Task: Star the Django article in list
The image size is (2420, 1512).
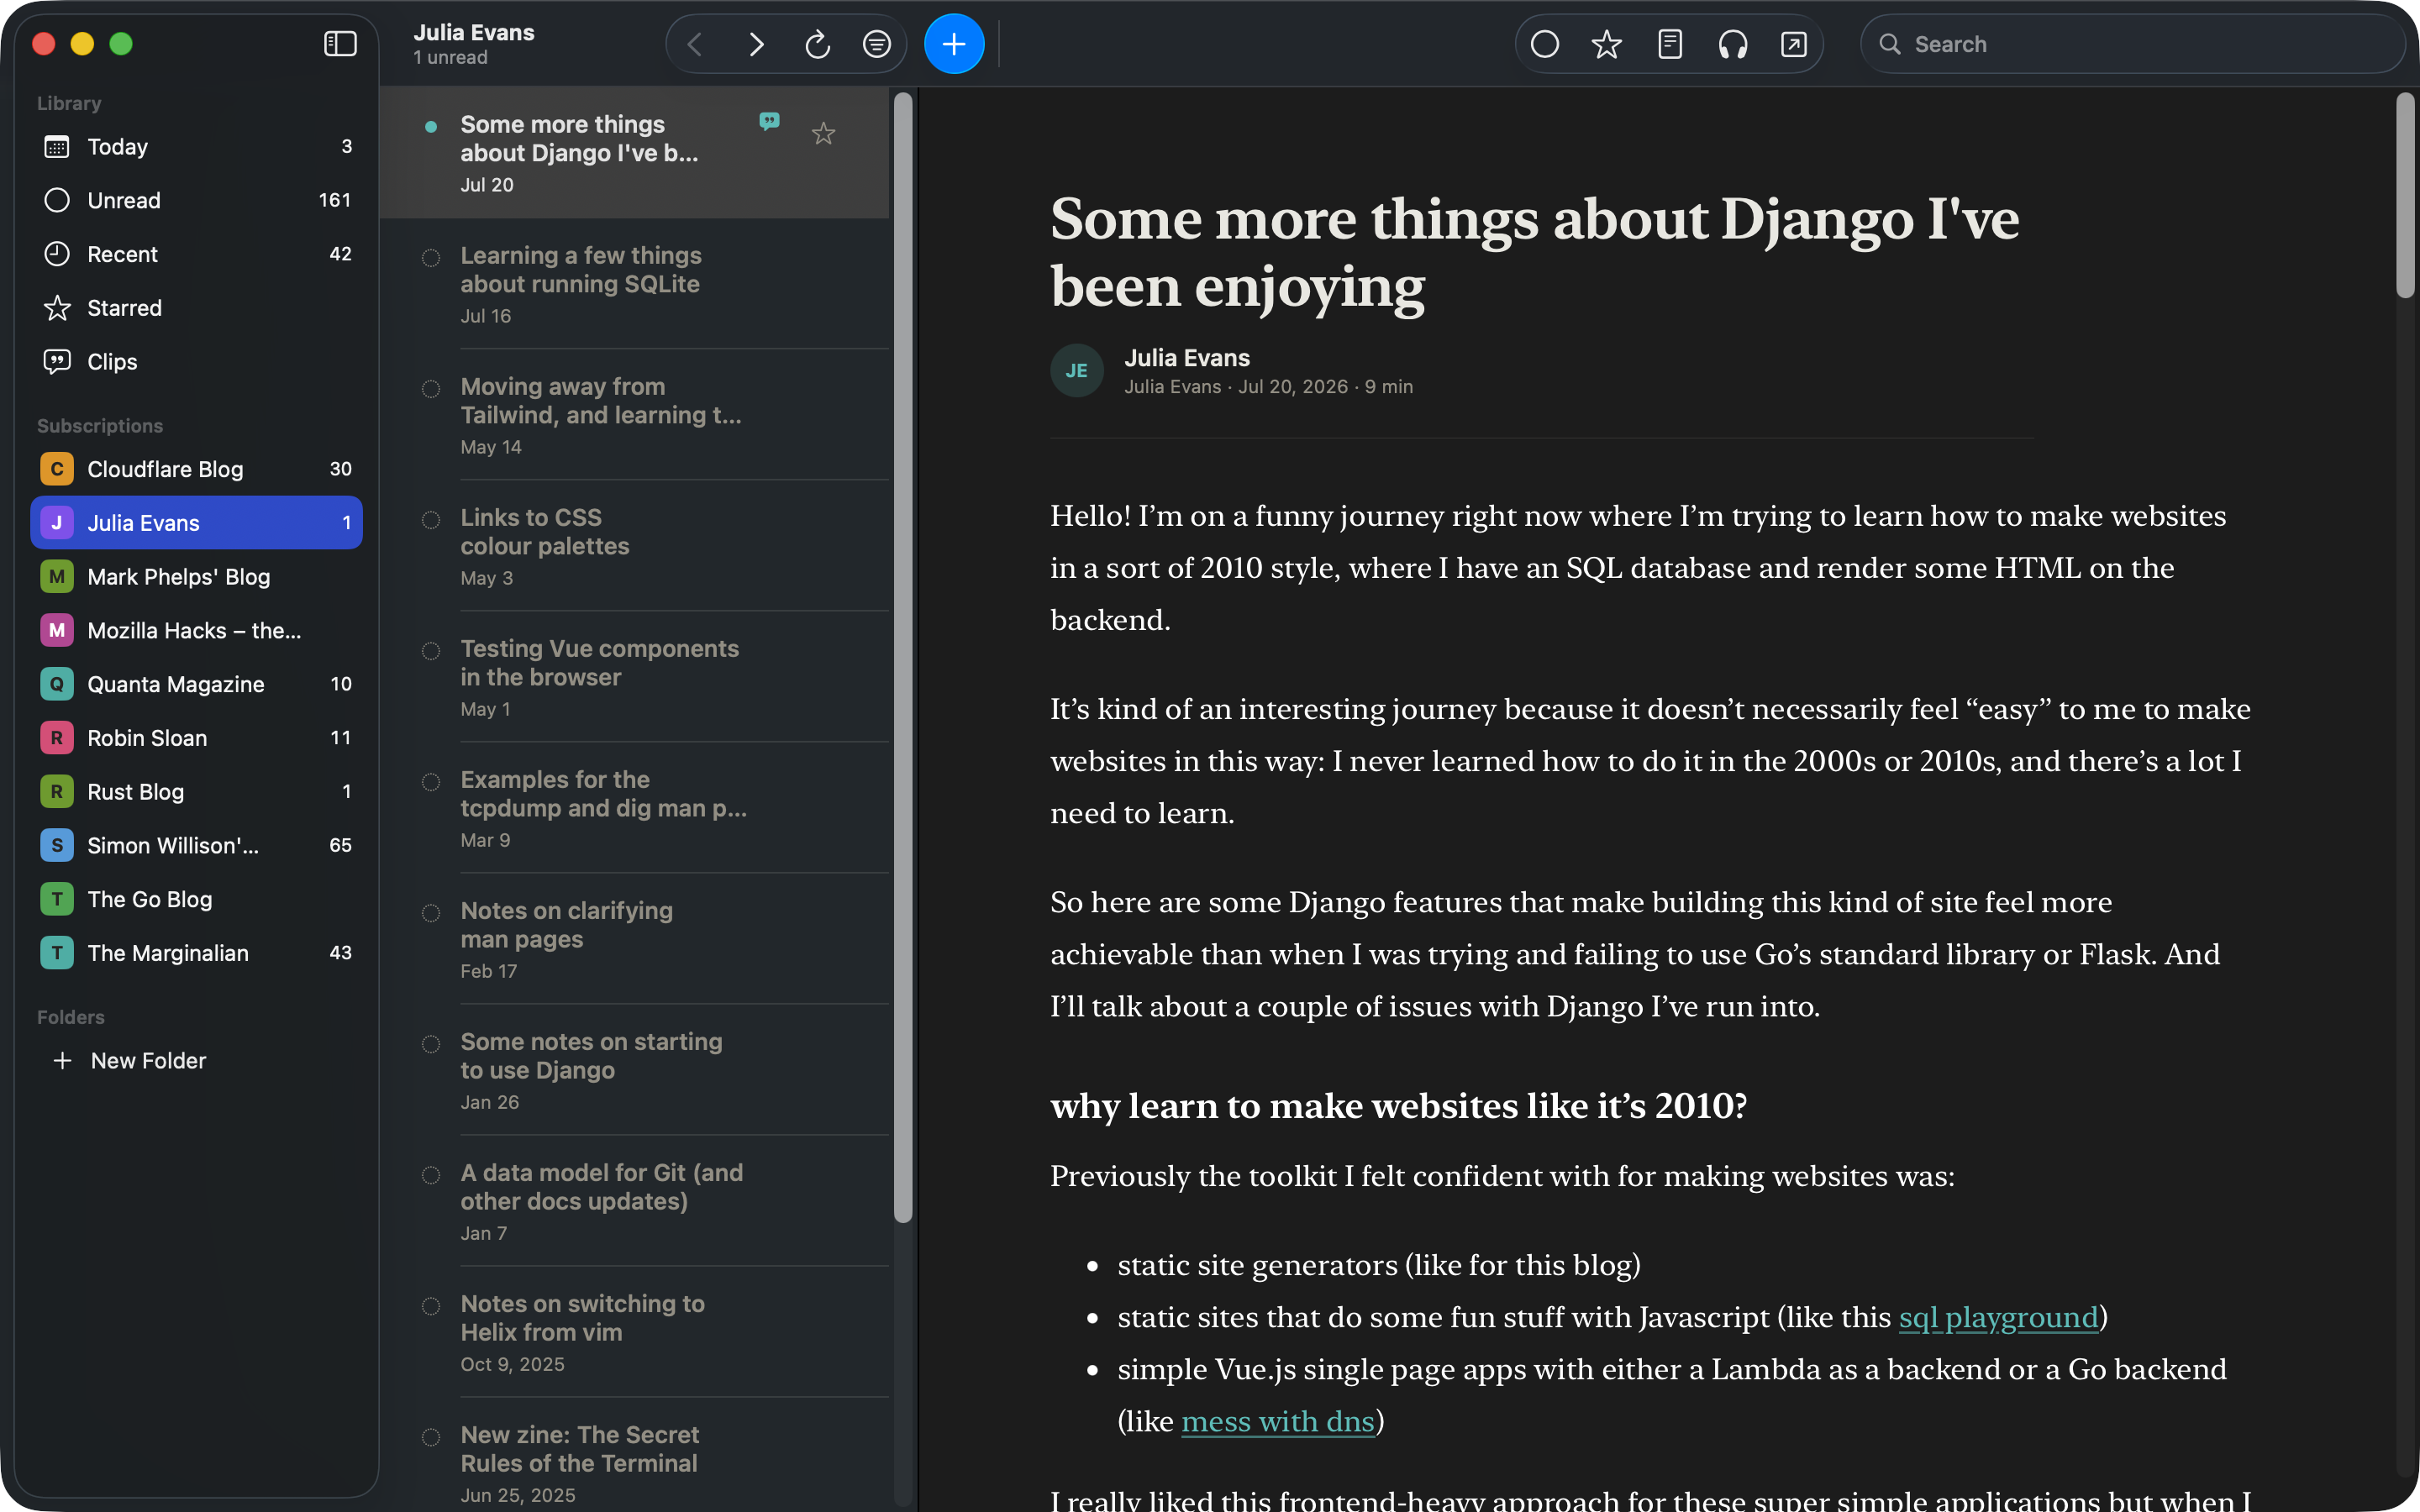Action: pos(823,133)
